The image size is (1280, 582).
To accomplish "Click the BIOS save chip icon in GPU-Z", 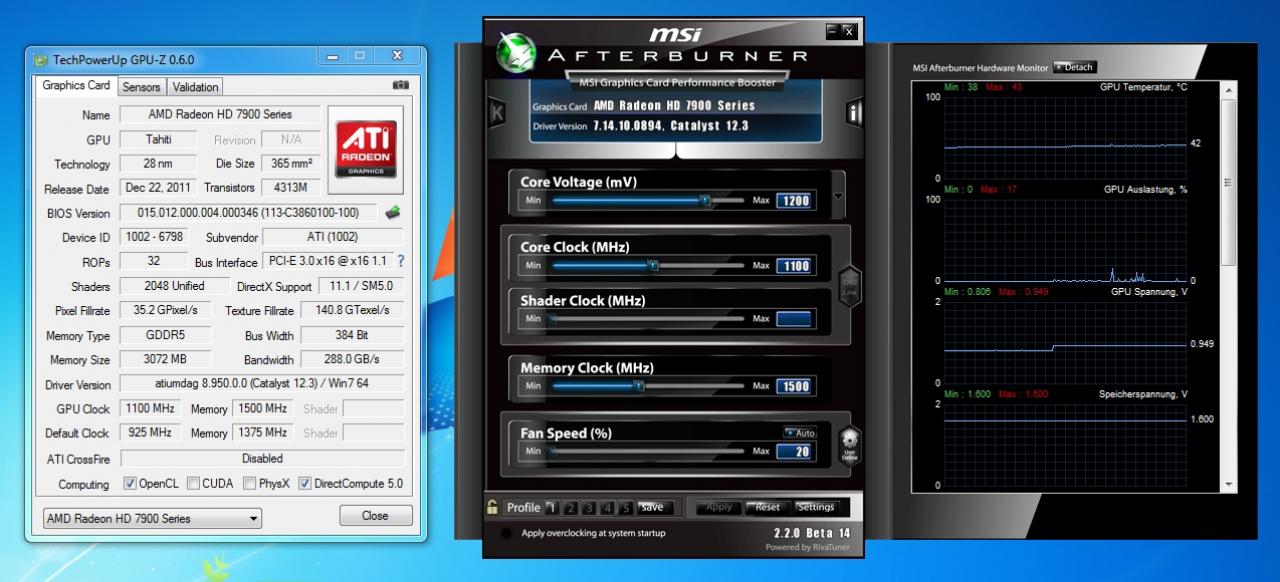I will point(393,212).
